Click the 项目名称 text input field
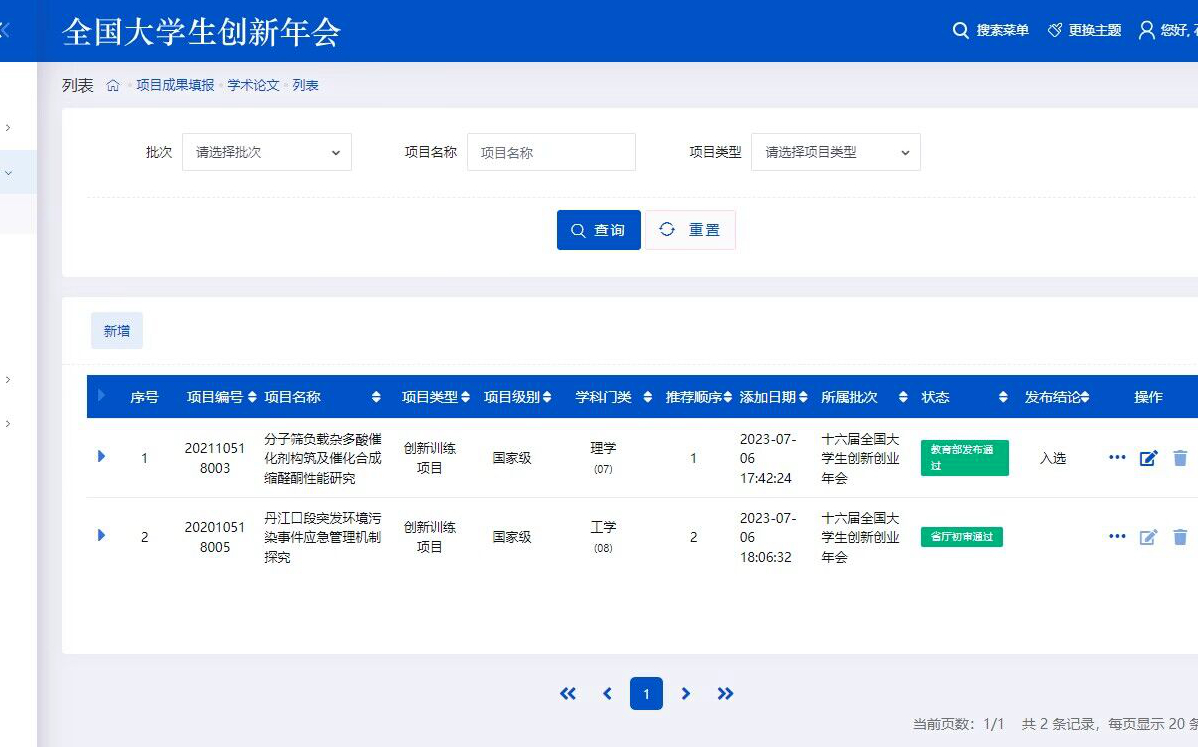This screenshot has width=1198, height=747. click(552, 152)
